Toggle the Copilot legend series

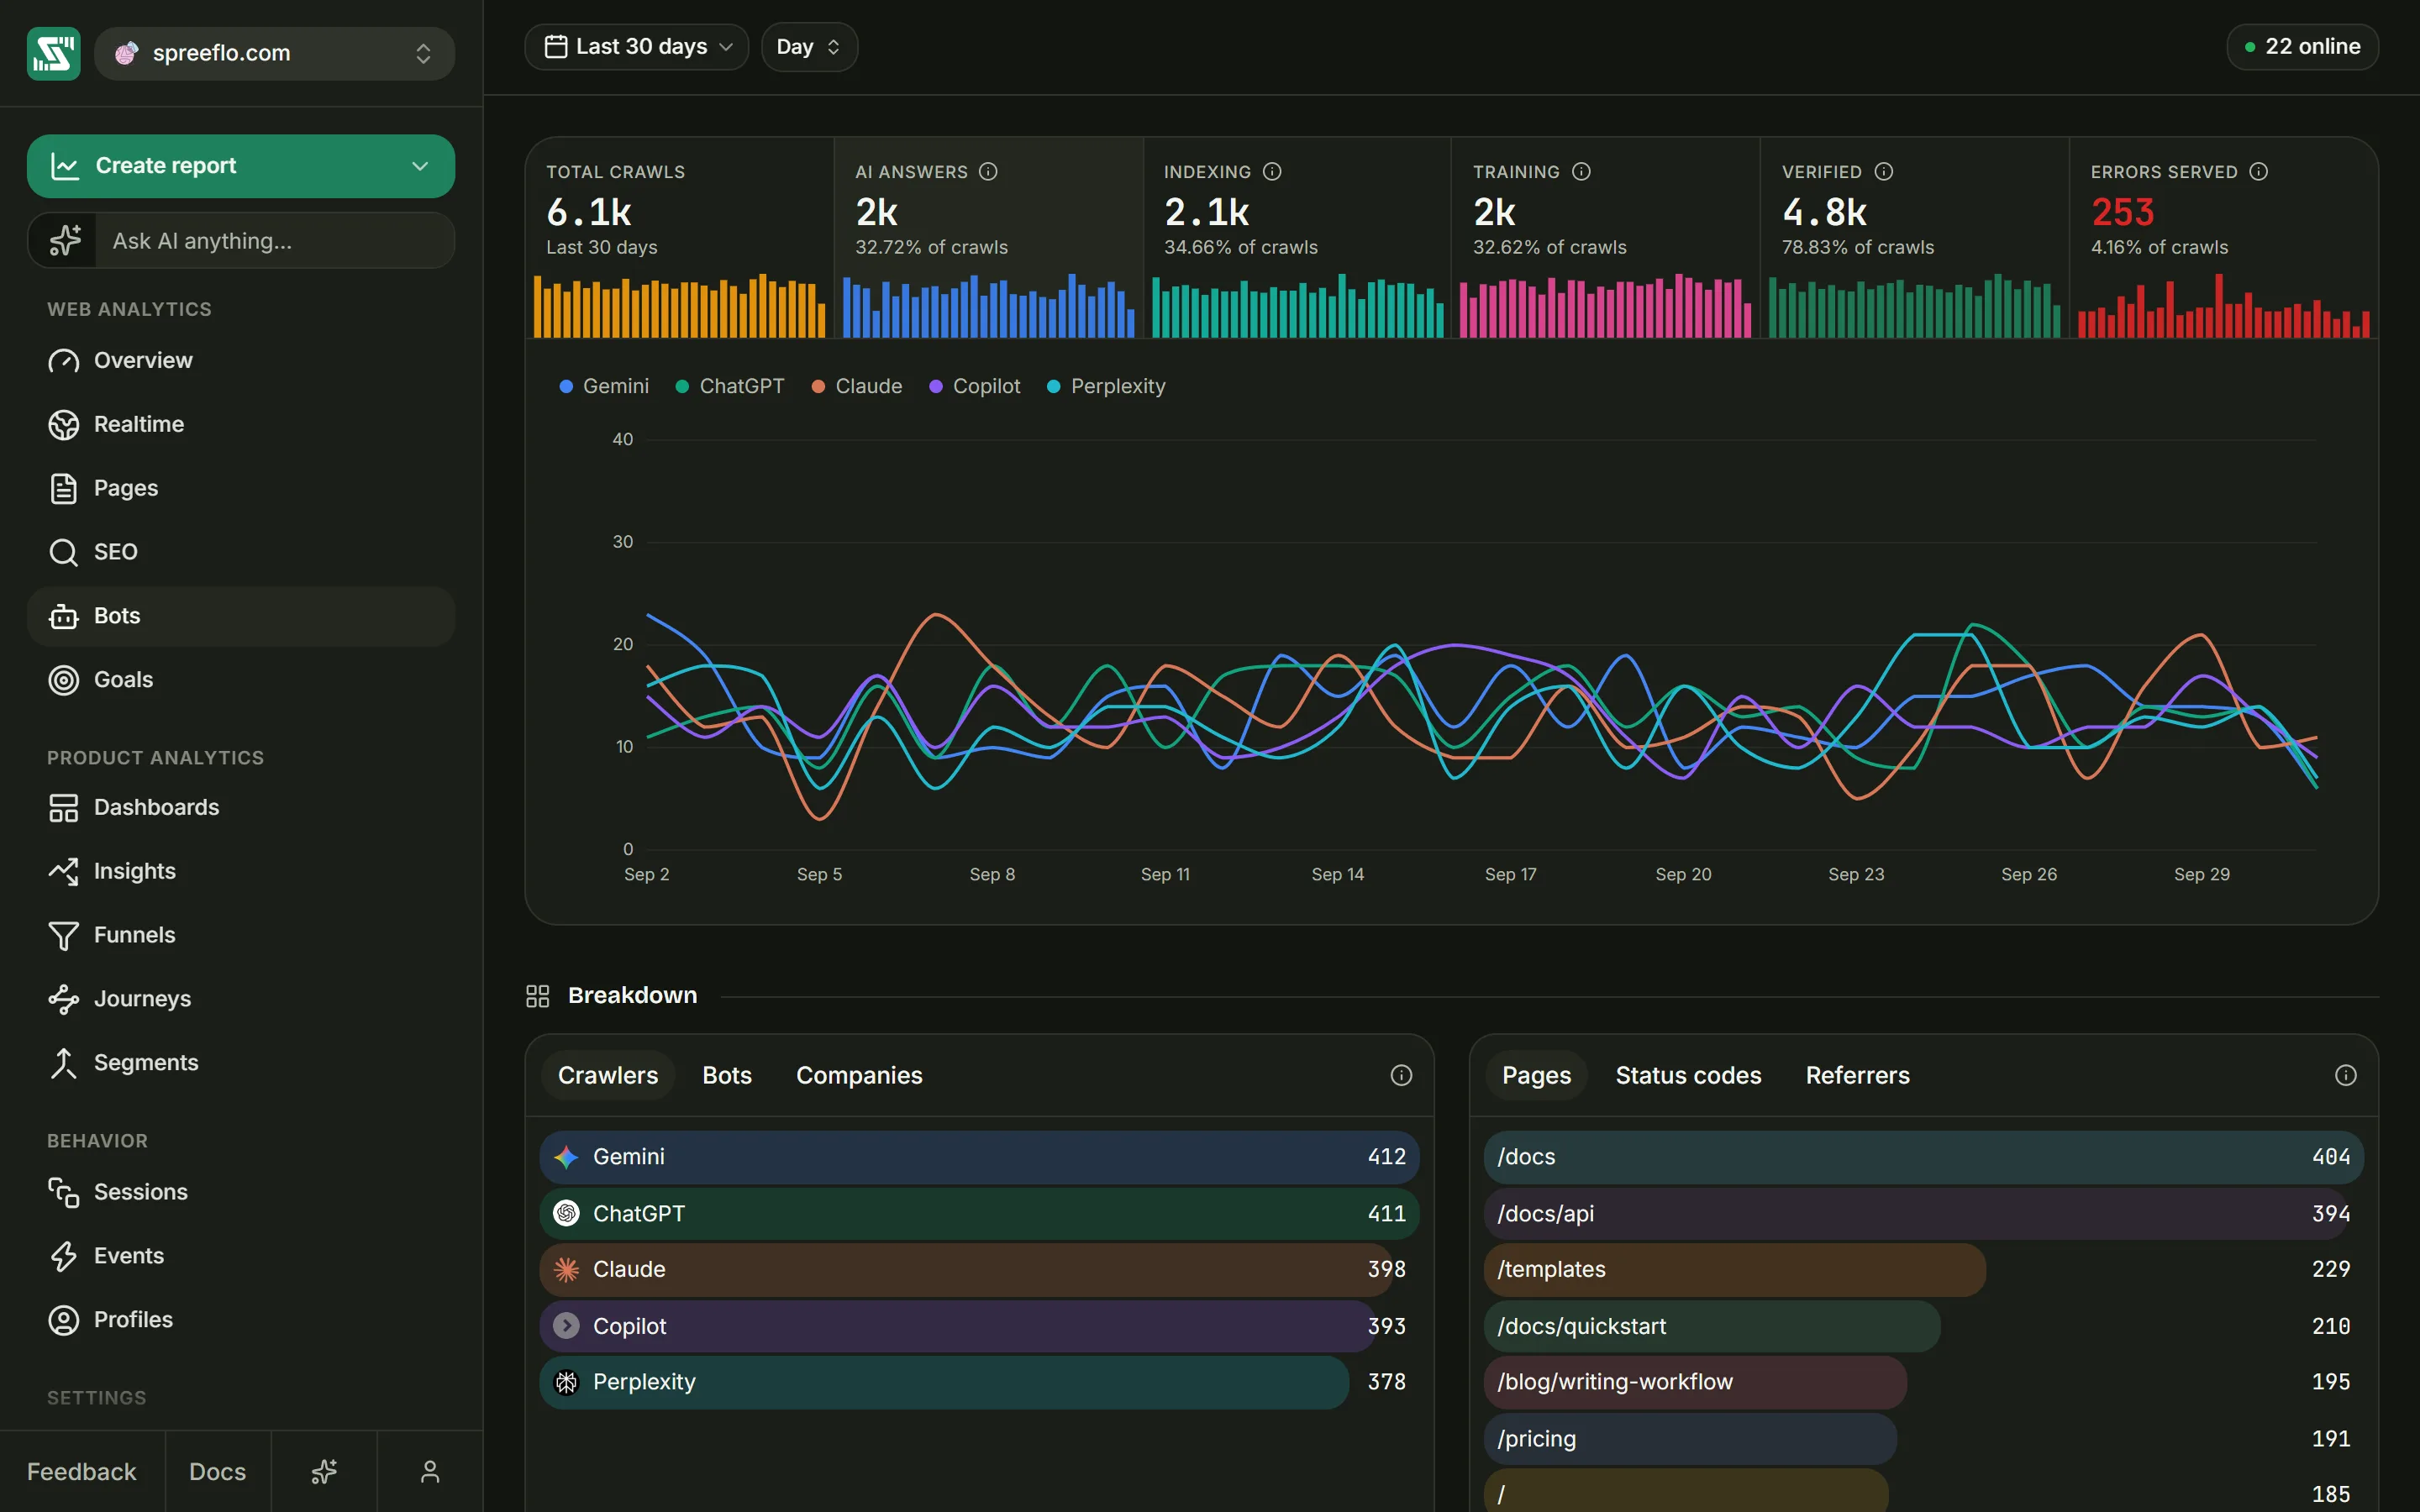pos(975,386)
